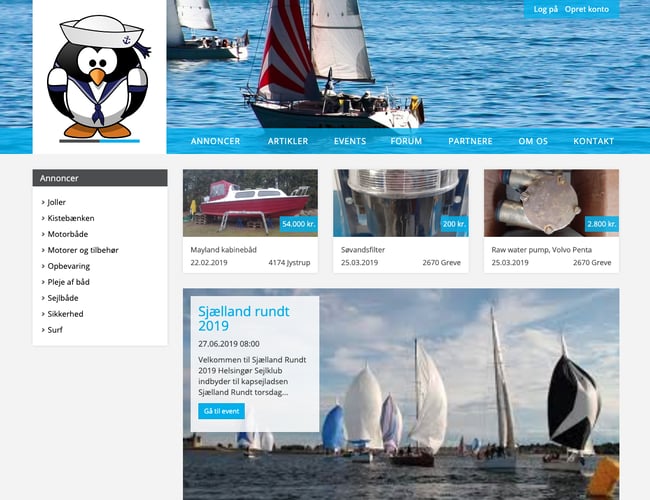650x500 pixels.
Task: Select Om os in the navigation bar
Action: pyautogui.click(x=533, y=141)
